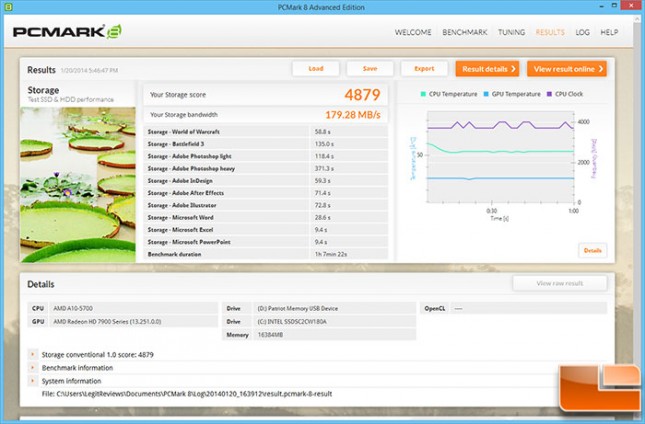This screenshot has width=645, height=424.
Task: Switch to the BENCHMARK tab
Action: [x=465, y=32]
